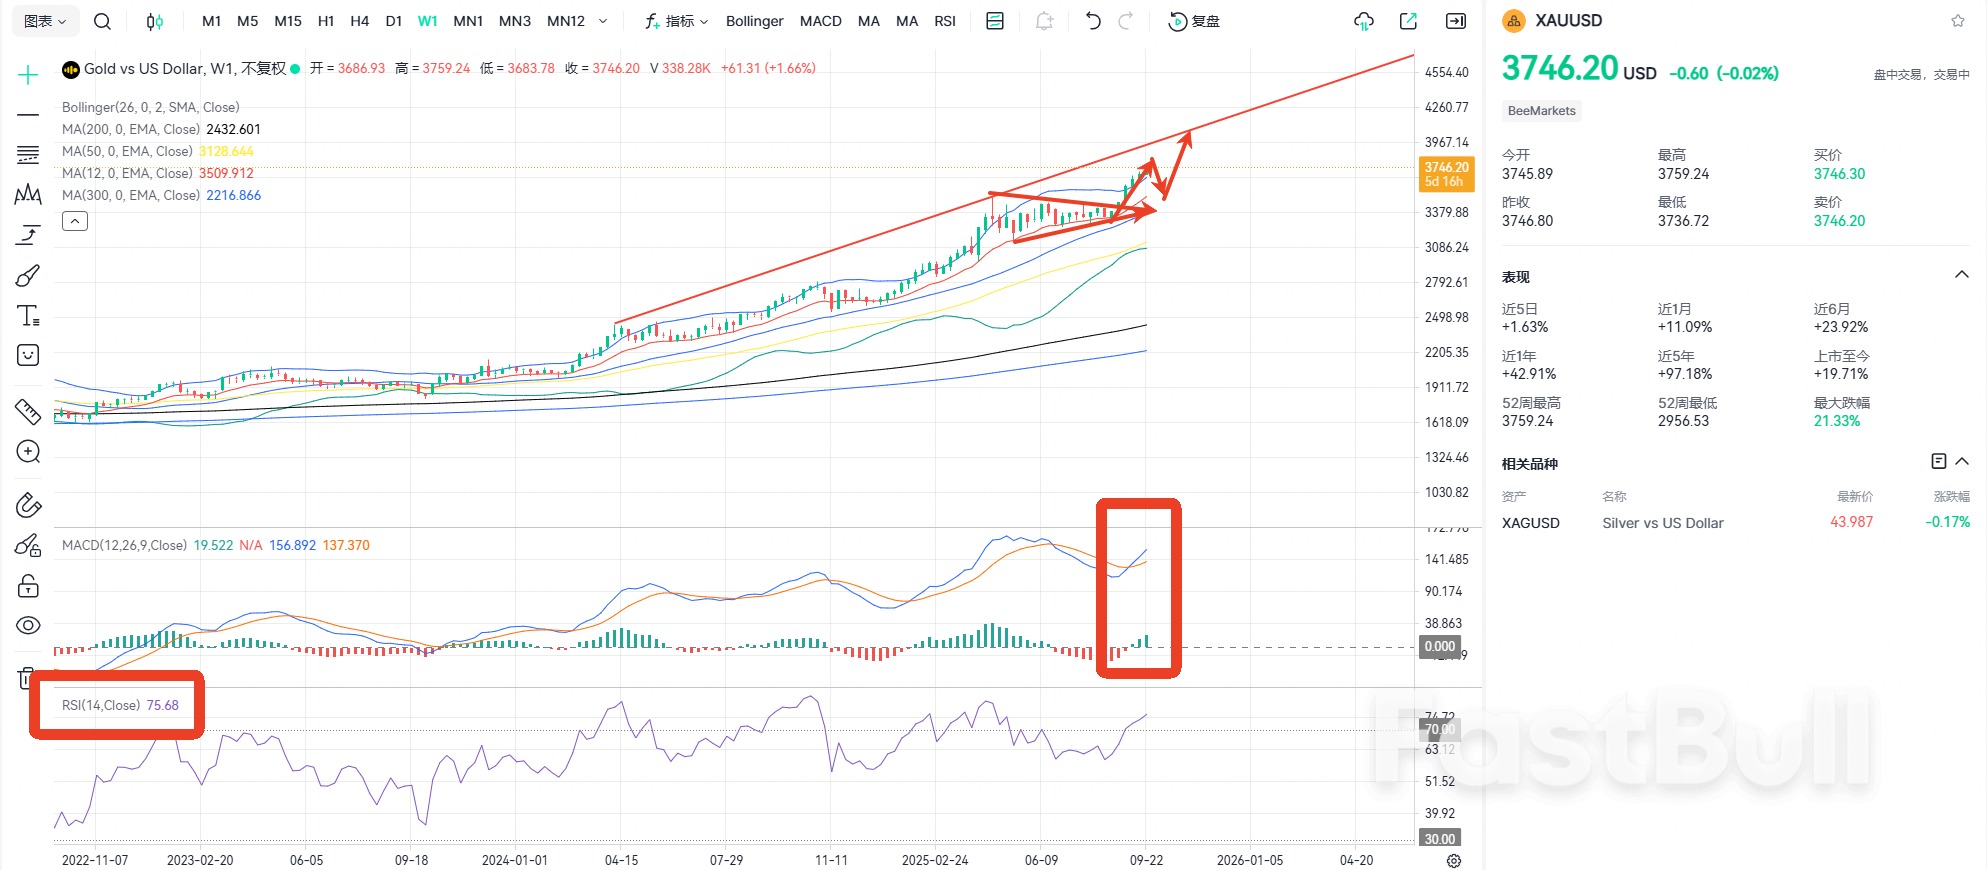Expand the 指标 indicators dropdown
Image resolution: width=1987 pixels, height=870 pixels.
(677, 21)
